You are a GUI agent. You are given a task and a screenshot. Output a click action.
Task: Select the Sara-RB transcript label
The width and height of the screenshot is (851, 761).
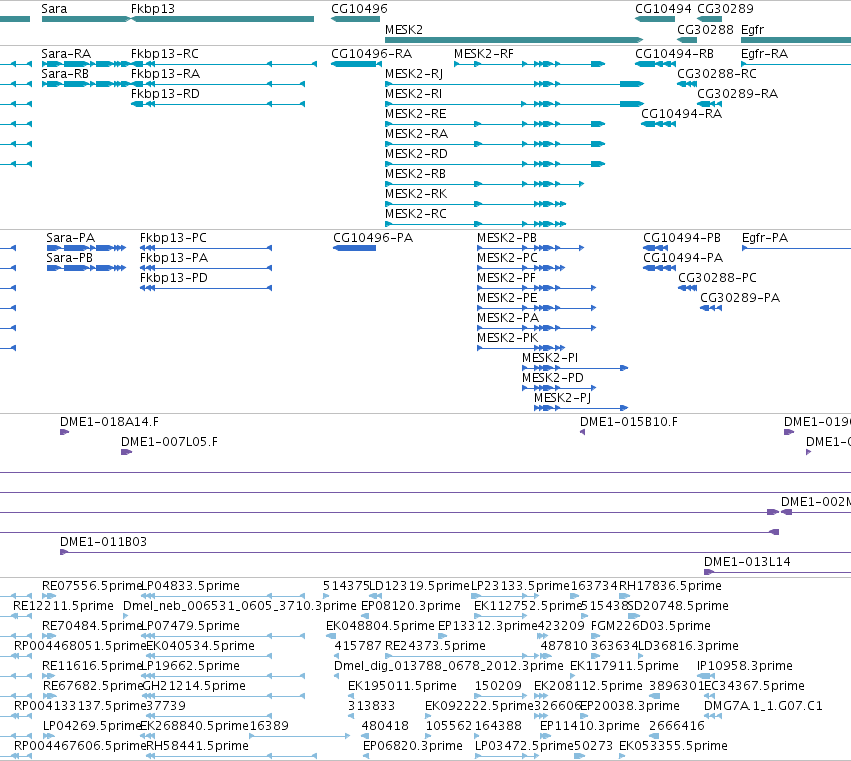tap(65, 74)
